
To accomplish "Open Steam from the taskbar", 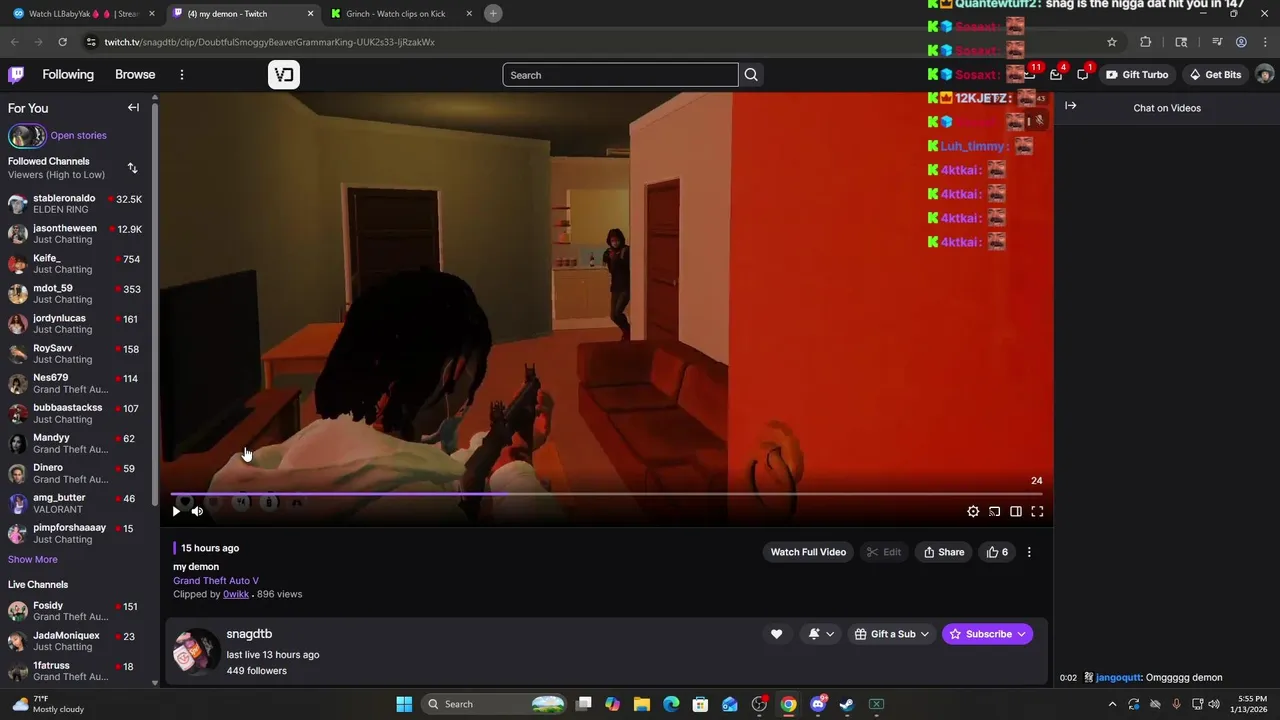I will (x=847, y=704).
